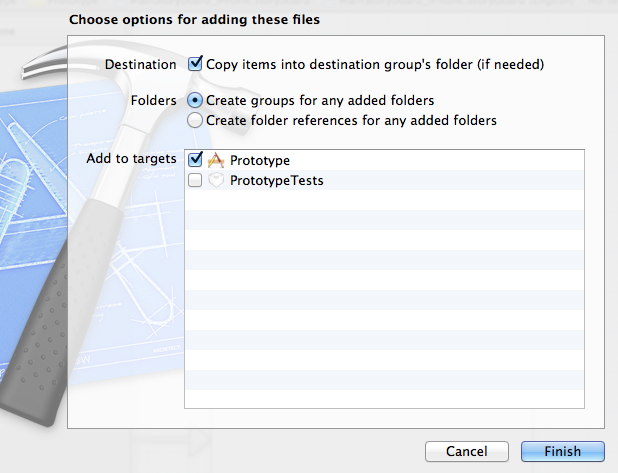This screenshot has height=473, width=618.
Task: Click the Copy items into destination text
Action: (x=375, y=64)
